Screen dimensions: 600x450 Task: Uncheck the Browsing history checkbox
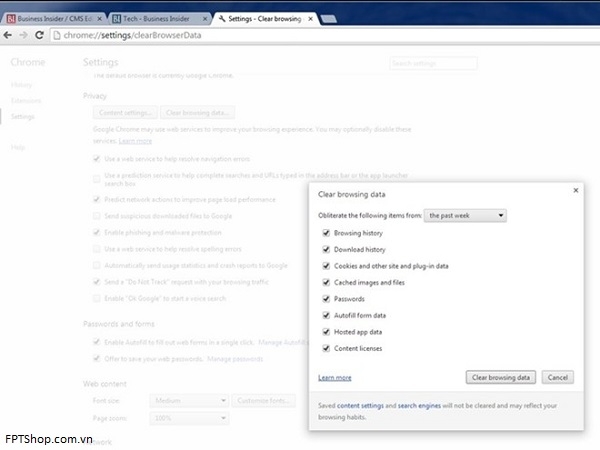[326, 233]
